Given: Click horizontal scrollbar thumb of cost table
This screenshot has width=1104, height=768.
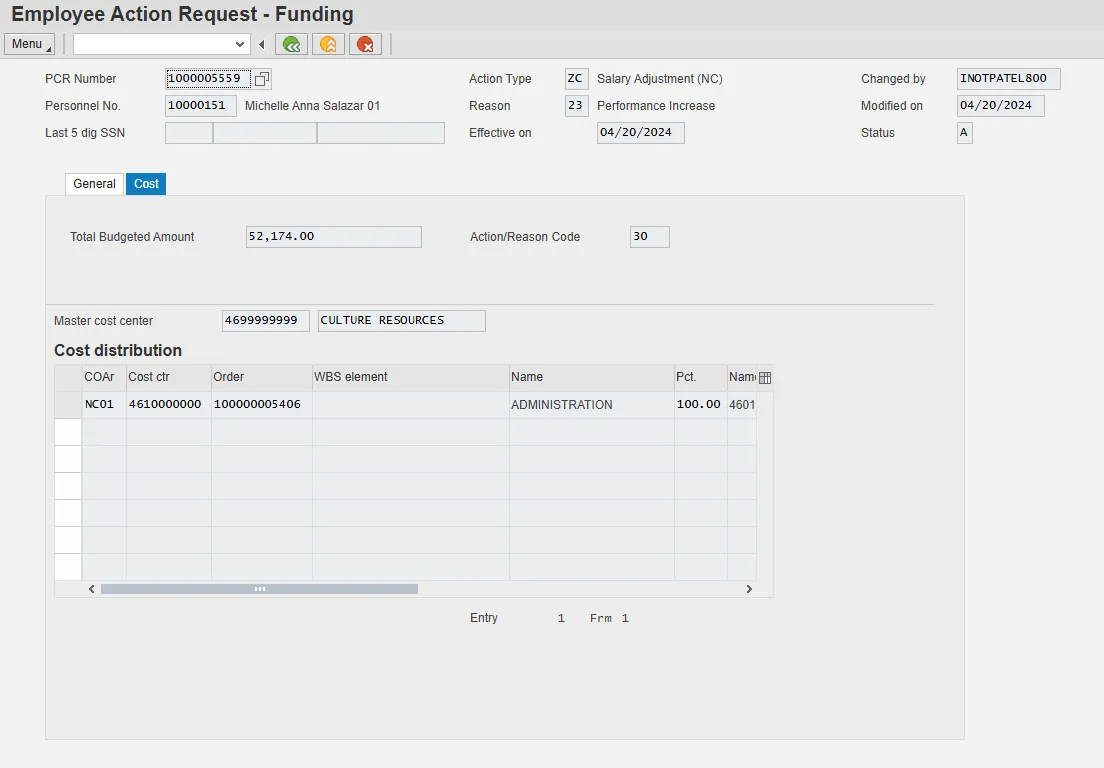Looking at the screenshot, I should point(259,589).
